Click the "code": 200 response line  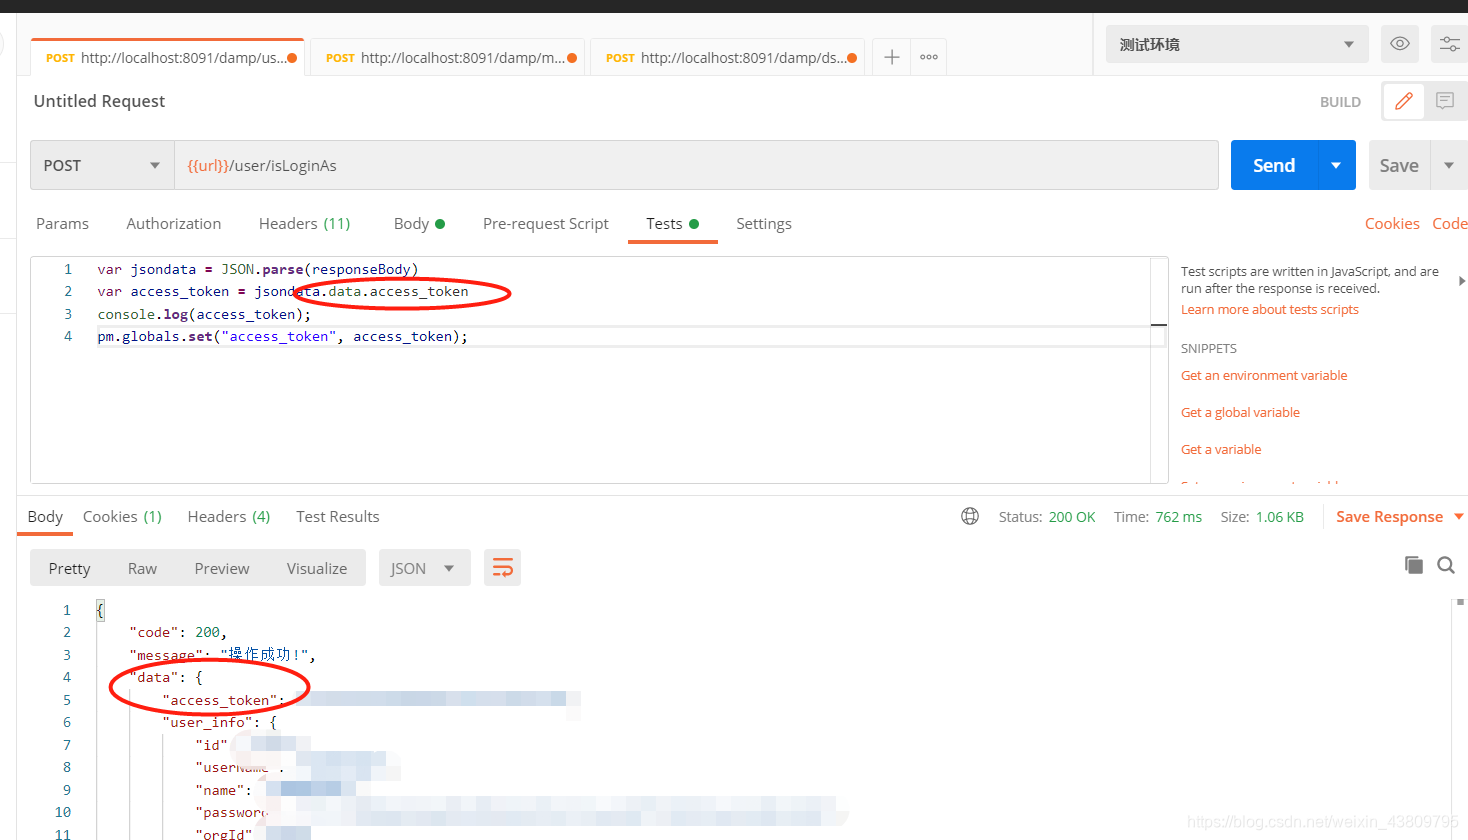tap(178, 632)
